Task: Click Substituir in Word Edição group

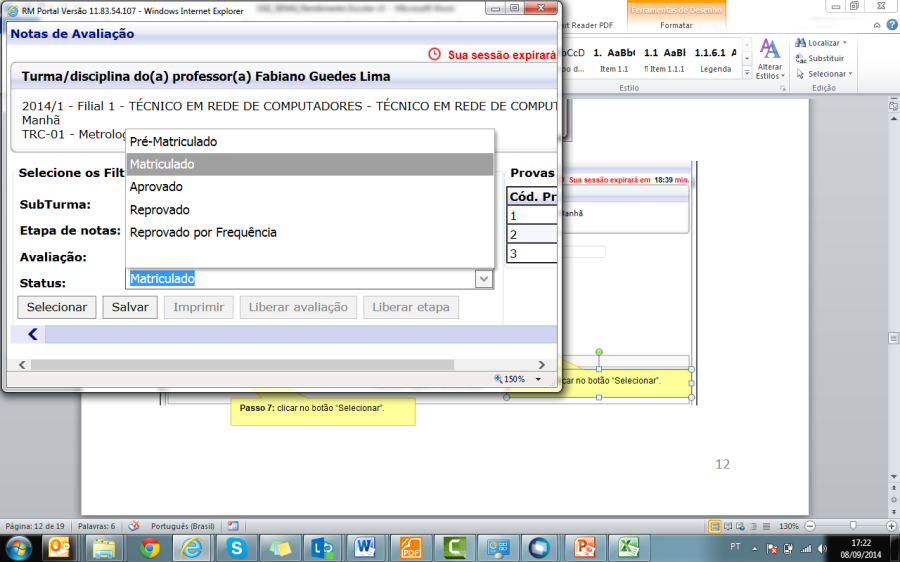Action: [x=820, y=58]
